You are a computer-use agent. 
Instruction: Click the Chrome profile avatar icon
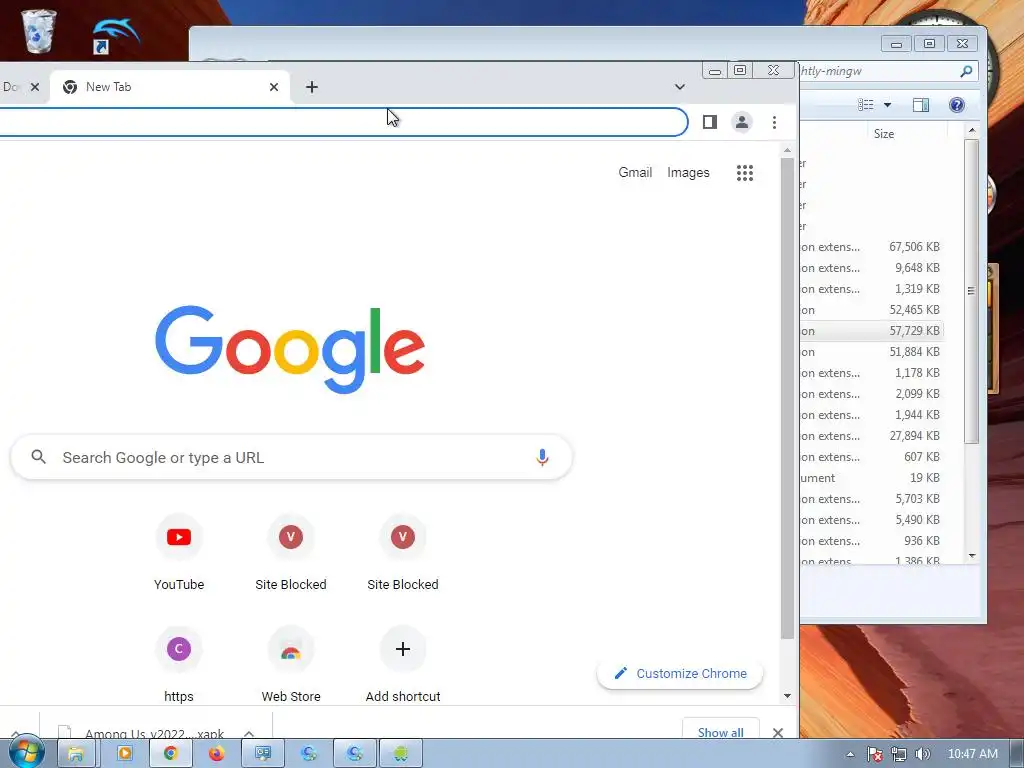741,122
